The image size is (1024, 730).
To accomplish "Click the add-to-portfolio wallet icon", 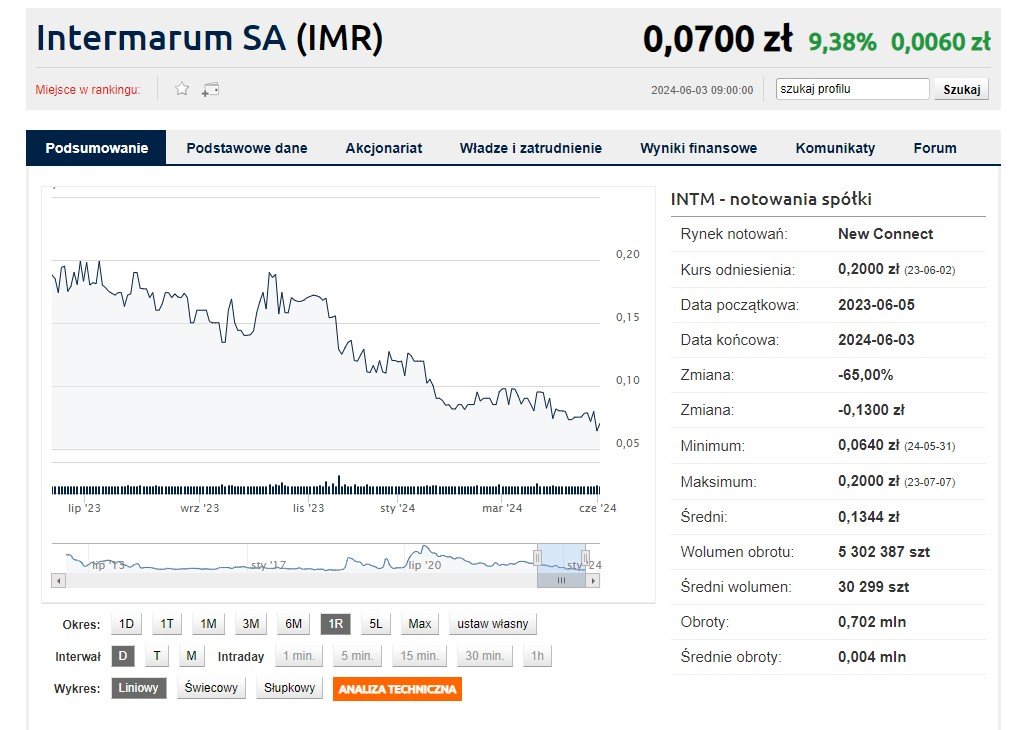I will click(210, 89).
